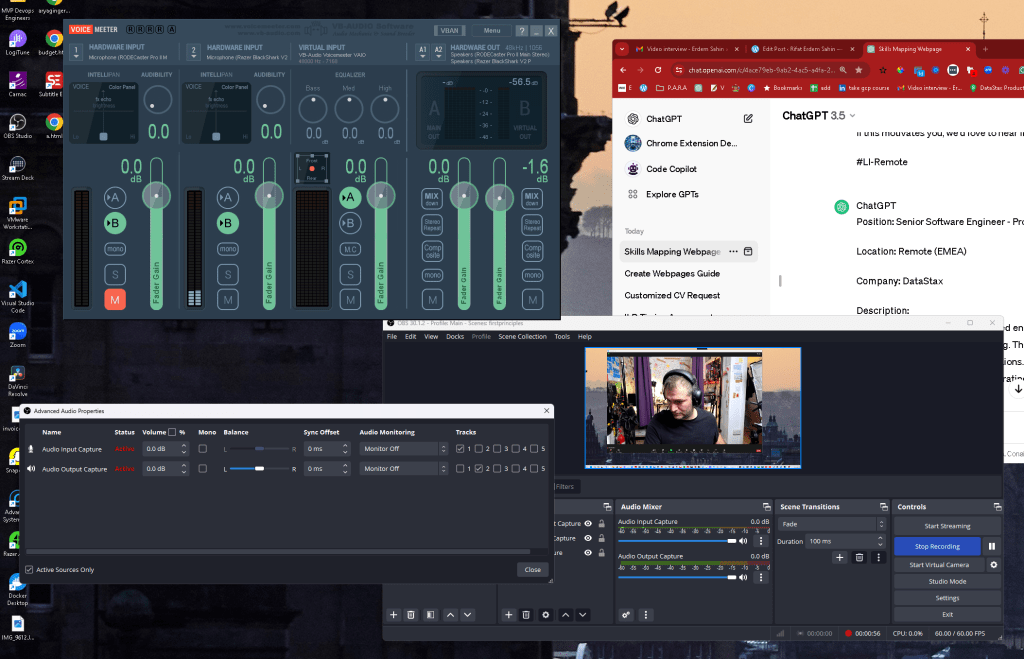Toggle bus B on the Voicemeeter virtual input
Screen dimensions: 1024x659
pos(350,223)
